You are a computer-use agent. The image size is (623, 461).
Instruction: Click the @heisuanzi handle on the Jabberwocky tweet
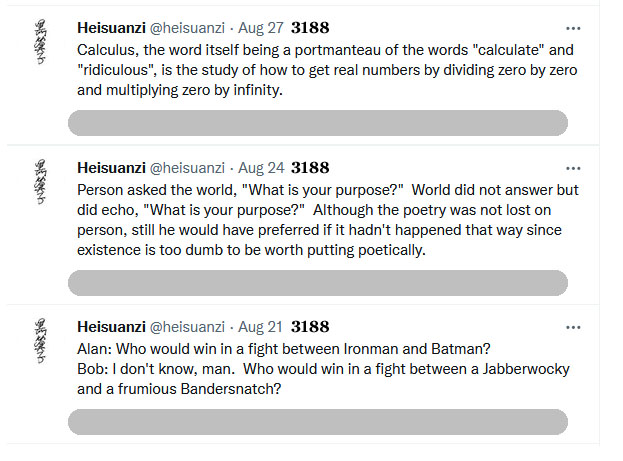187,327
